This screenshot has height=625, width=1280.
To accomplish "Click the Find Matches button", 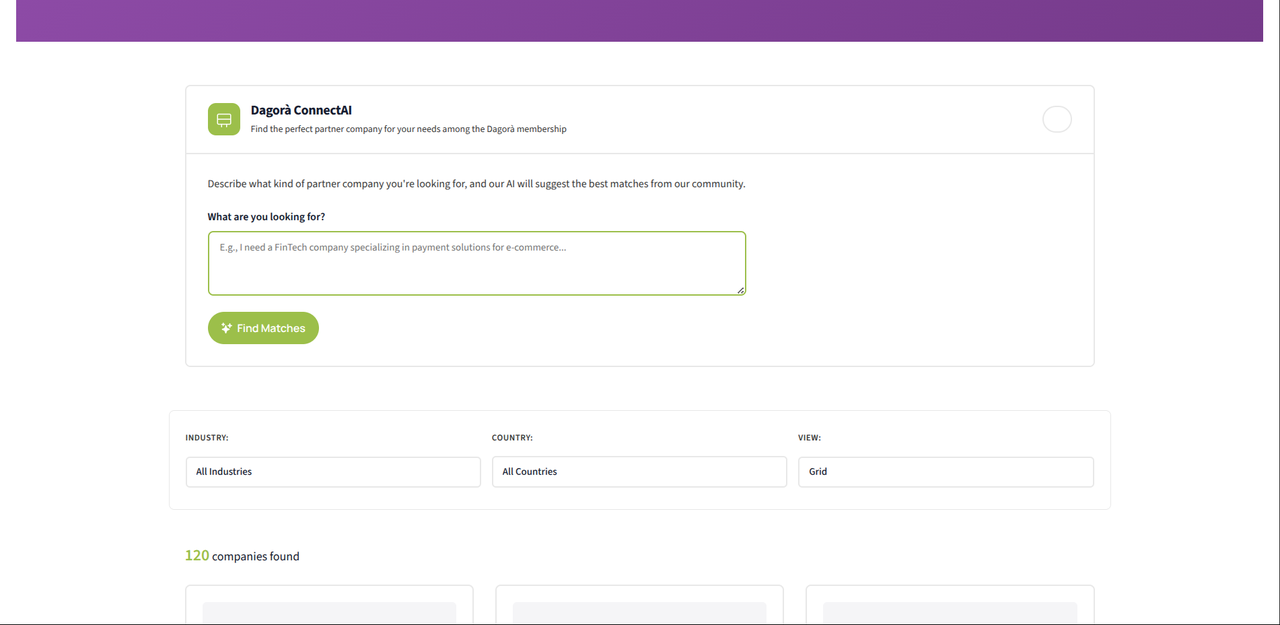I will pos(263,328).
